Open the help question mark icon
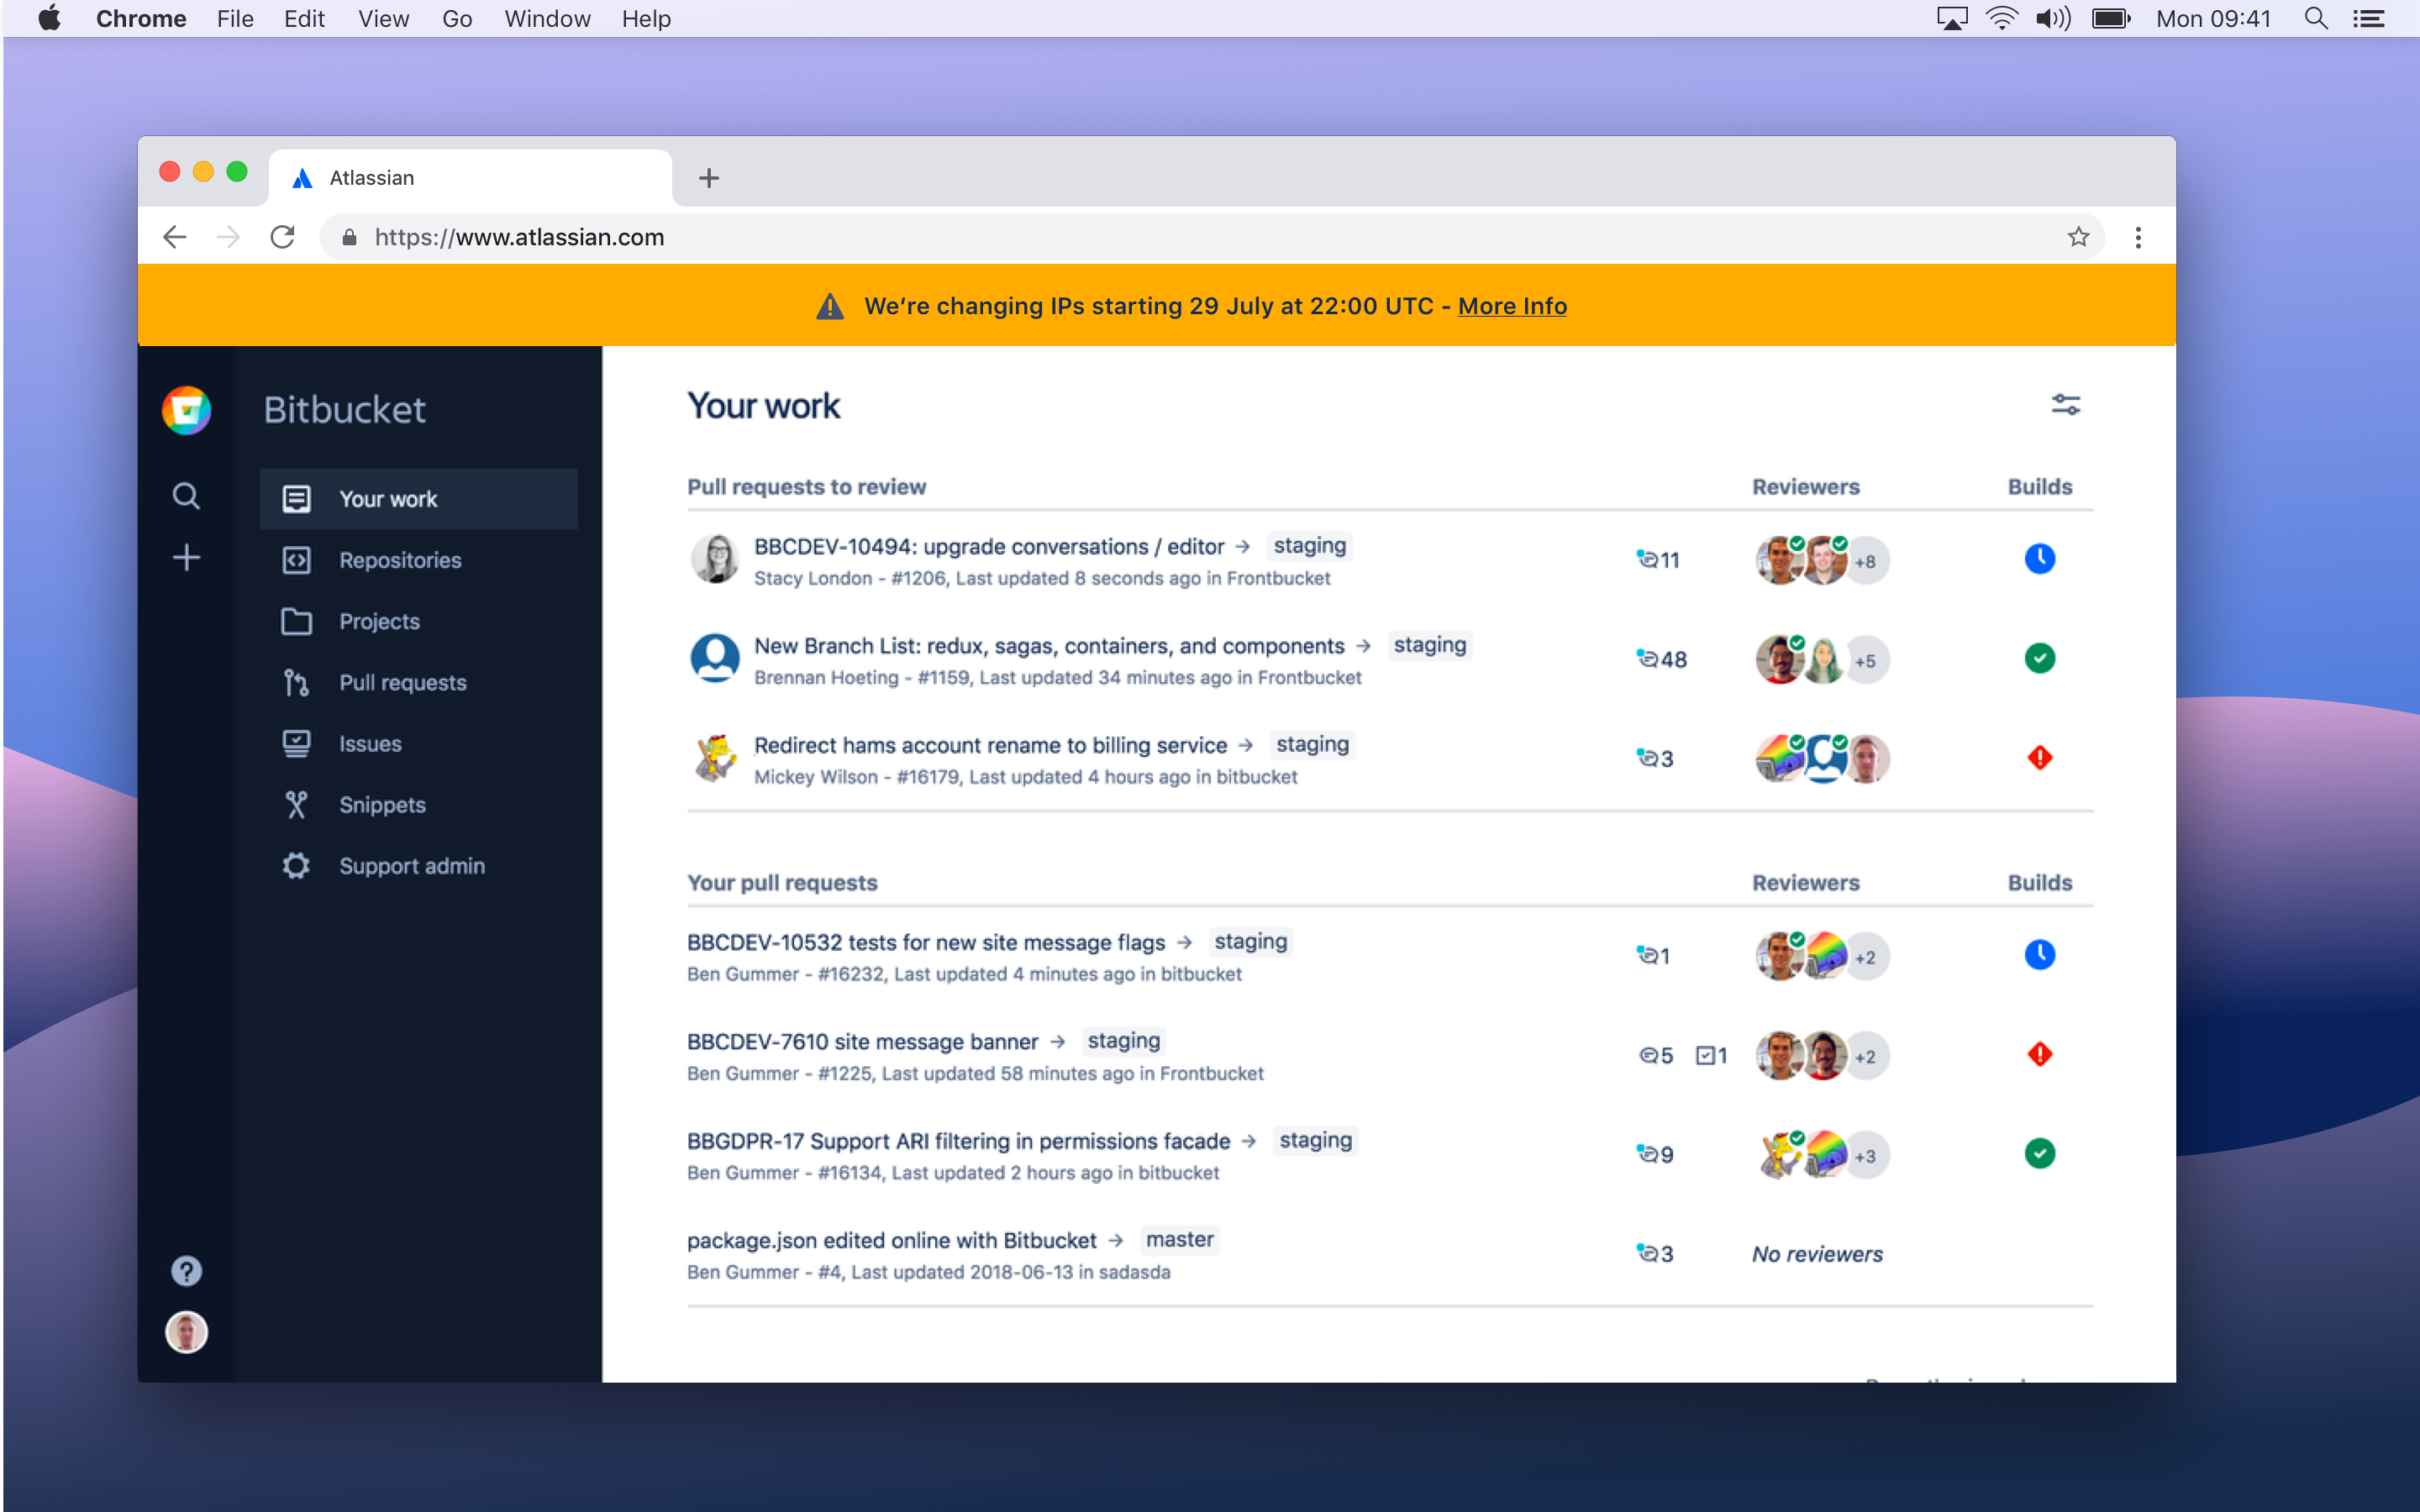Viewport: 2420px width, 1512px height. [x=186, y=1271]
